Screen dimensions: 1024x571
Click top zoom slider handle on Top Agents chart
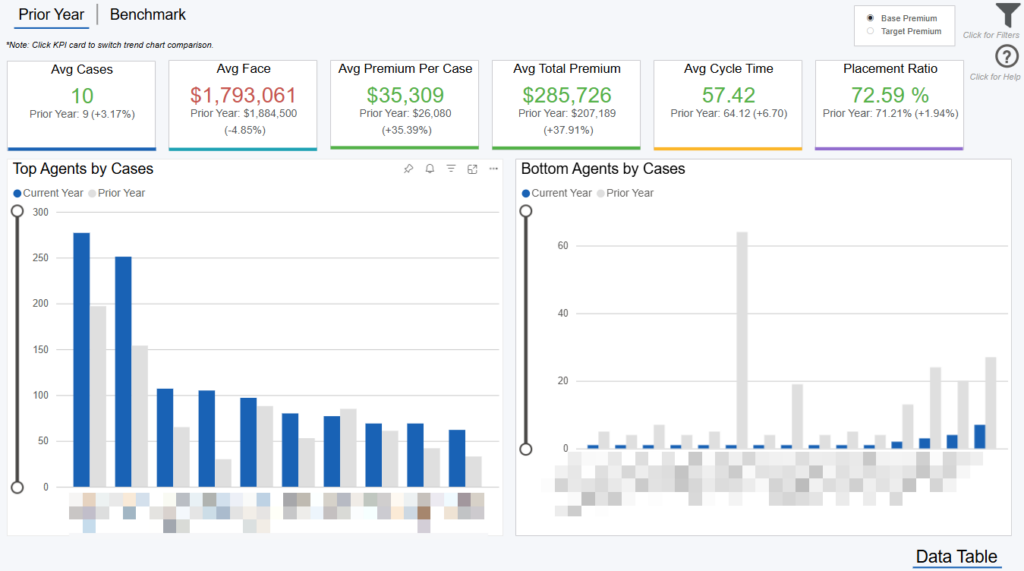17,212
